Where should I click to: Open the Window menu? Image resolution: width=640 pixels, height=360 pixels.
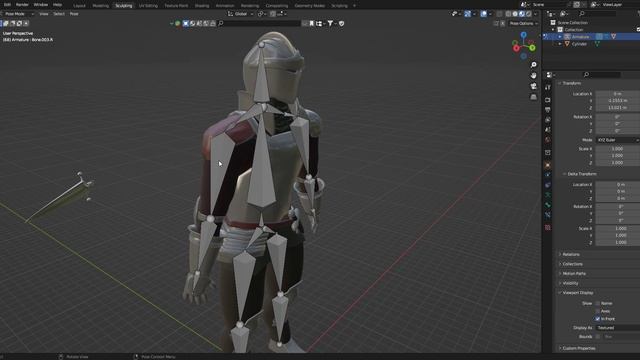click(x=41, y=4)
